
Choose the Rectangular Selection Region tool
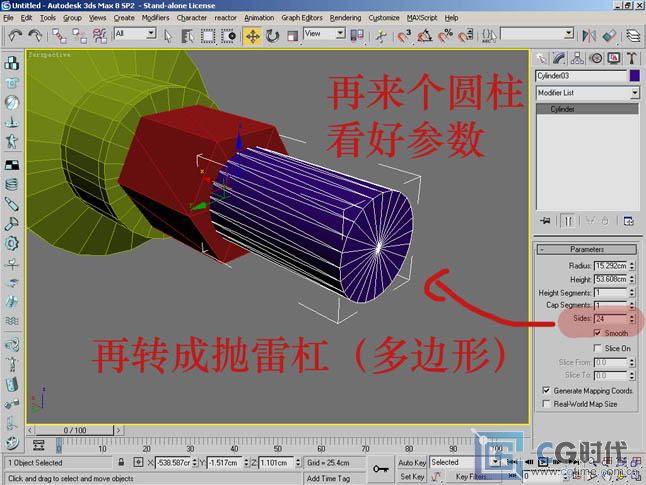coord(208,36)
